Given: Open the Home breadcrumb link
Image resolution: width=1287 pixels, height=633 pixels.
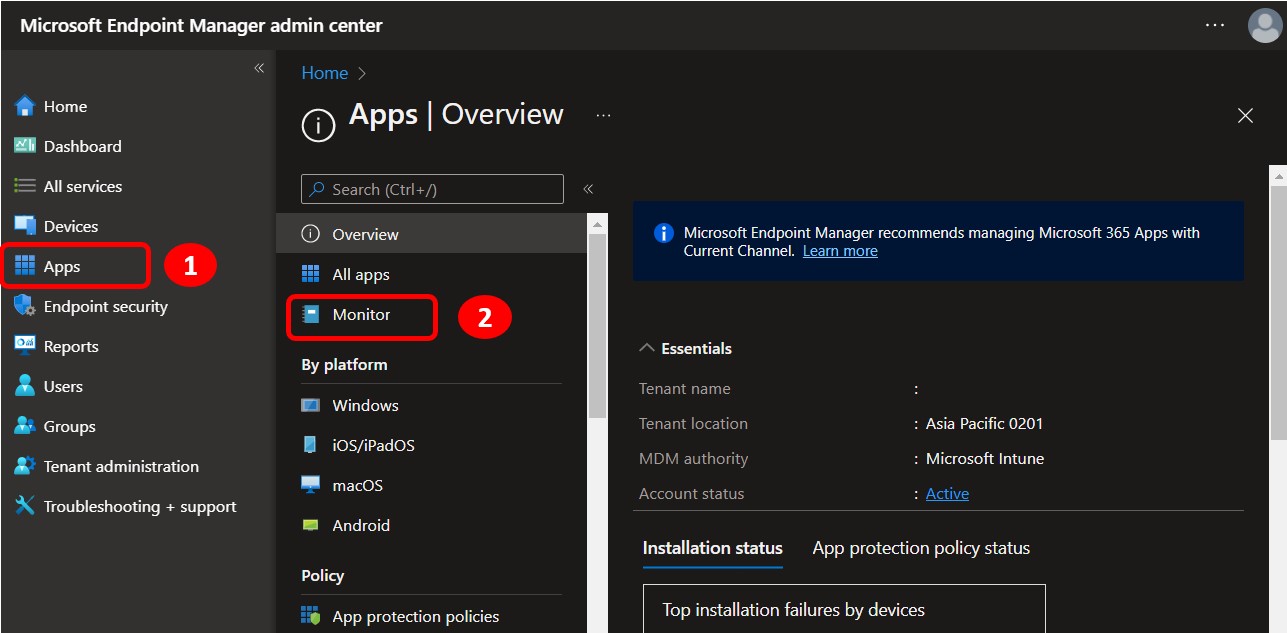Looking at the screenshot, I should point(324,72).
